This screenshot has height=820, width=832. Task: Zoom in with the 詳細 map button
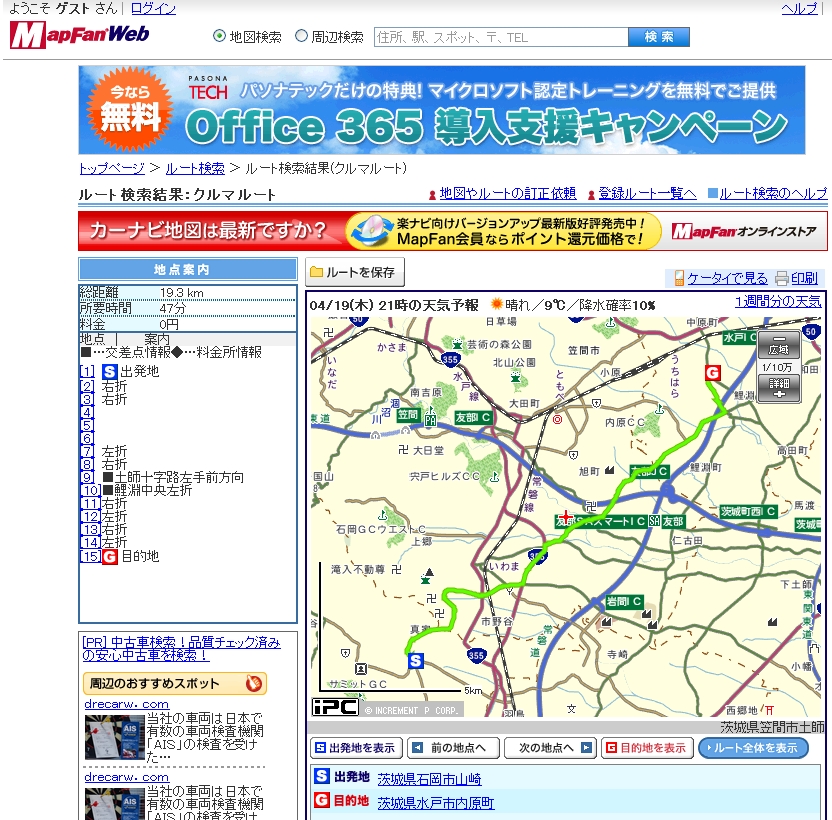tap(778, 389)
